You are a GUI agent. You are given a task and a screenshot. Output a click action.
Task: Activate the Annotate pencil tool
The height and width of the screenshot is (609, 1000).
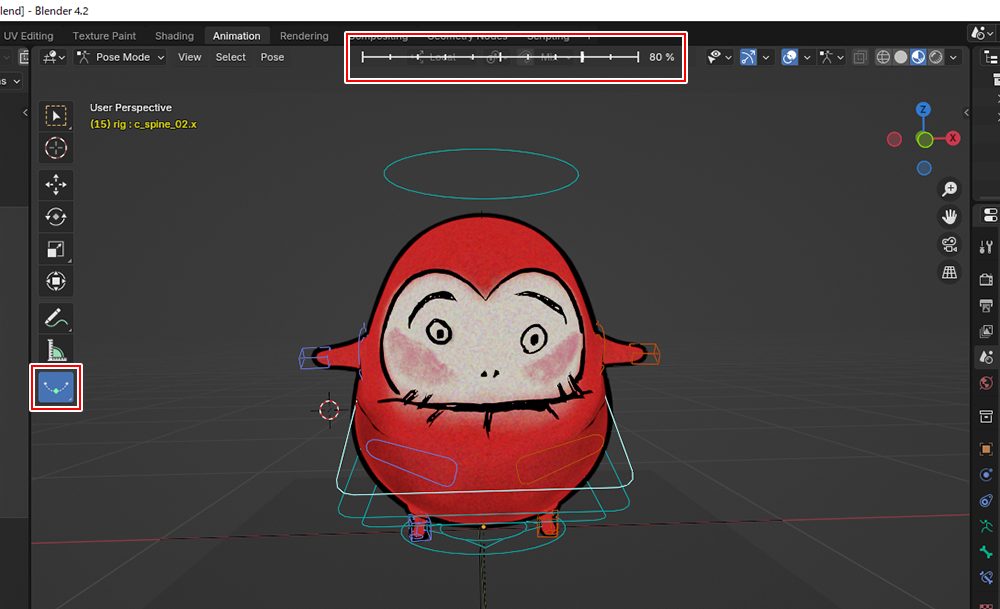(x=56, y=318)
